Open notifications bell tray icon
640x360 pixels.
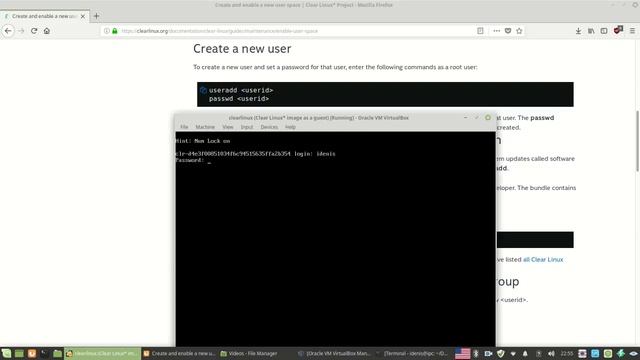point(525,353)
